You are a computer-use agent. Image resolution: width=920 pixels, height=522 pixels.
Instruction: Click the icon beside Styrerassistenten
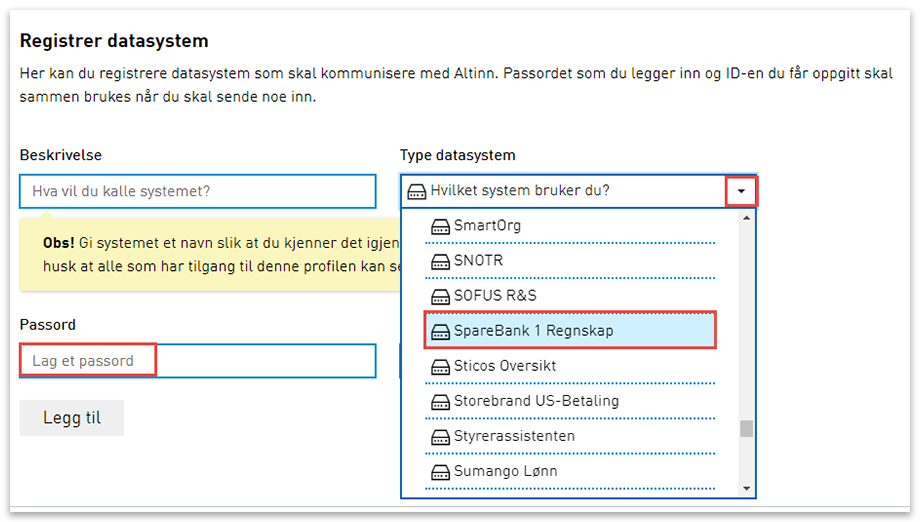click(x=440, y=437)
